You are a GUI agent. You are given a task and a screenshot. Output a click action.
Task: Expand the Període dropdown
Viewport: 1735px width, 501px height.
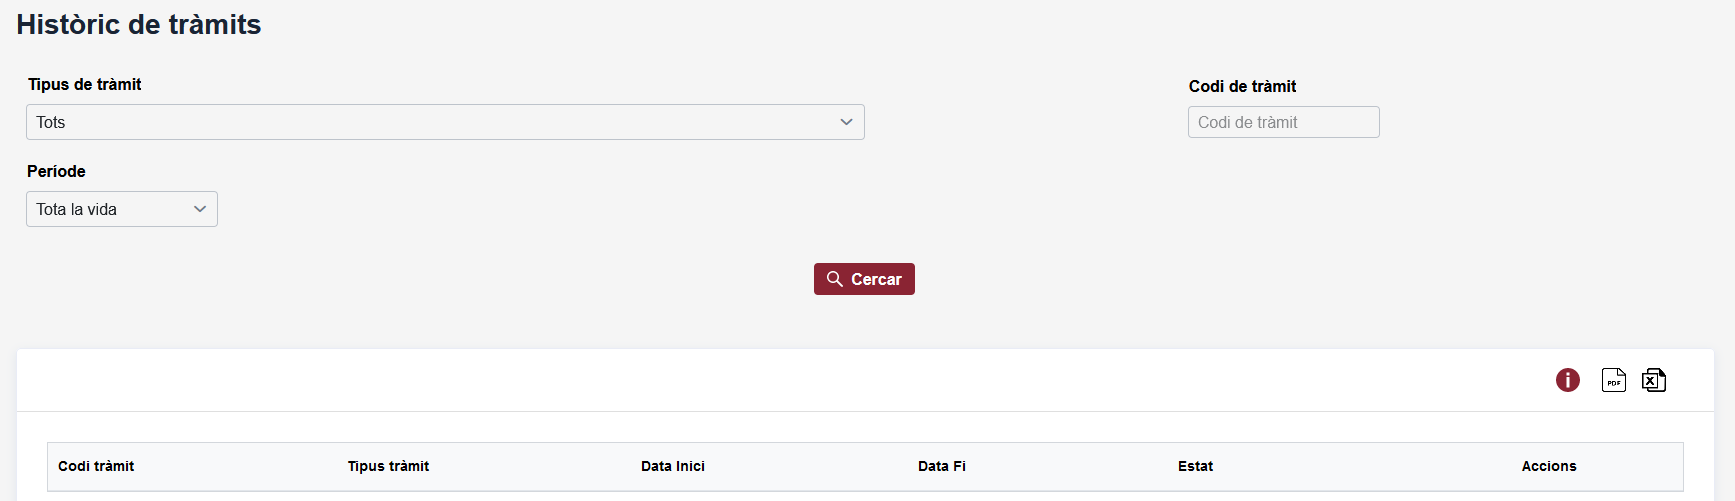tap(121, 209)
